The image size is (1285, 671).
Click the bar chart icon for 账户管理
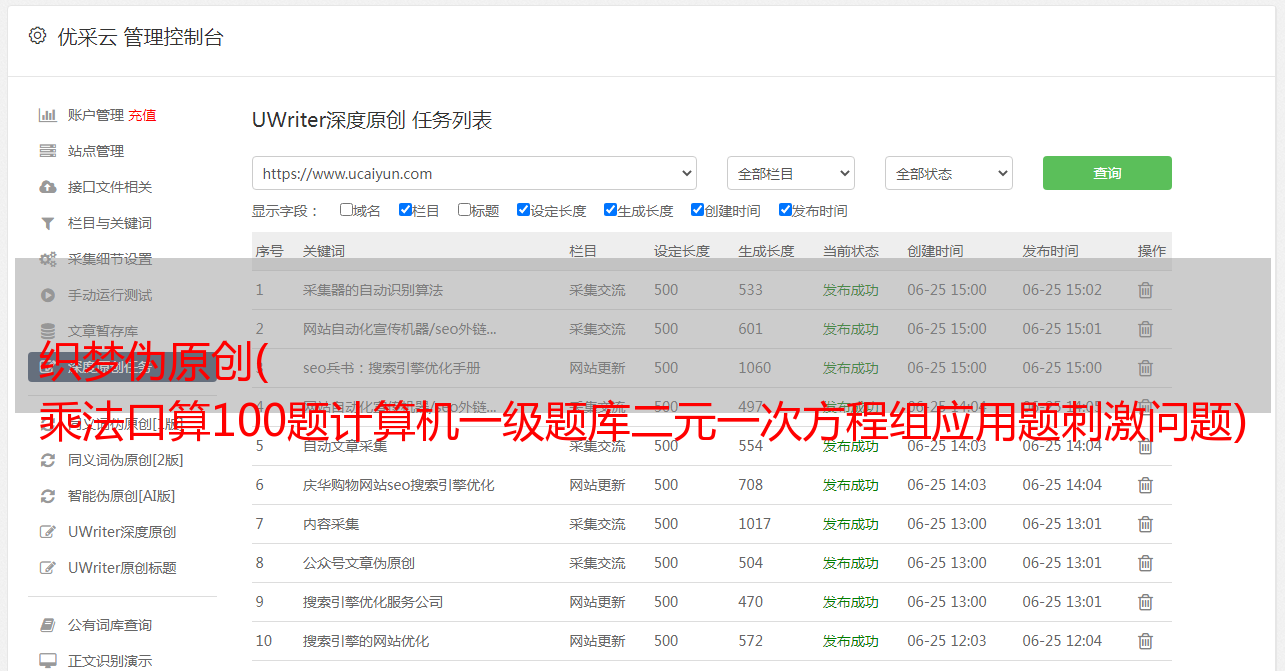(47, 115)
